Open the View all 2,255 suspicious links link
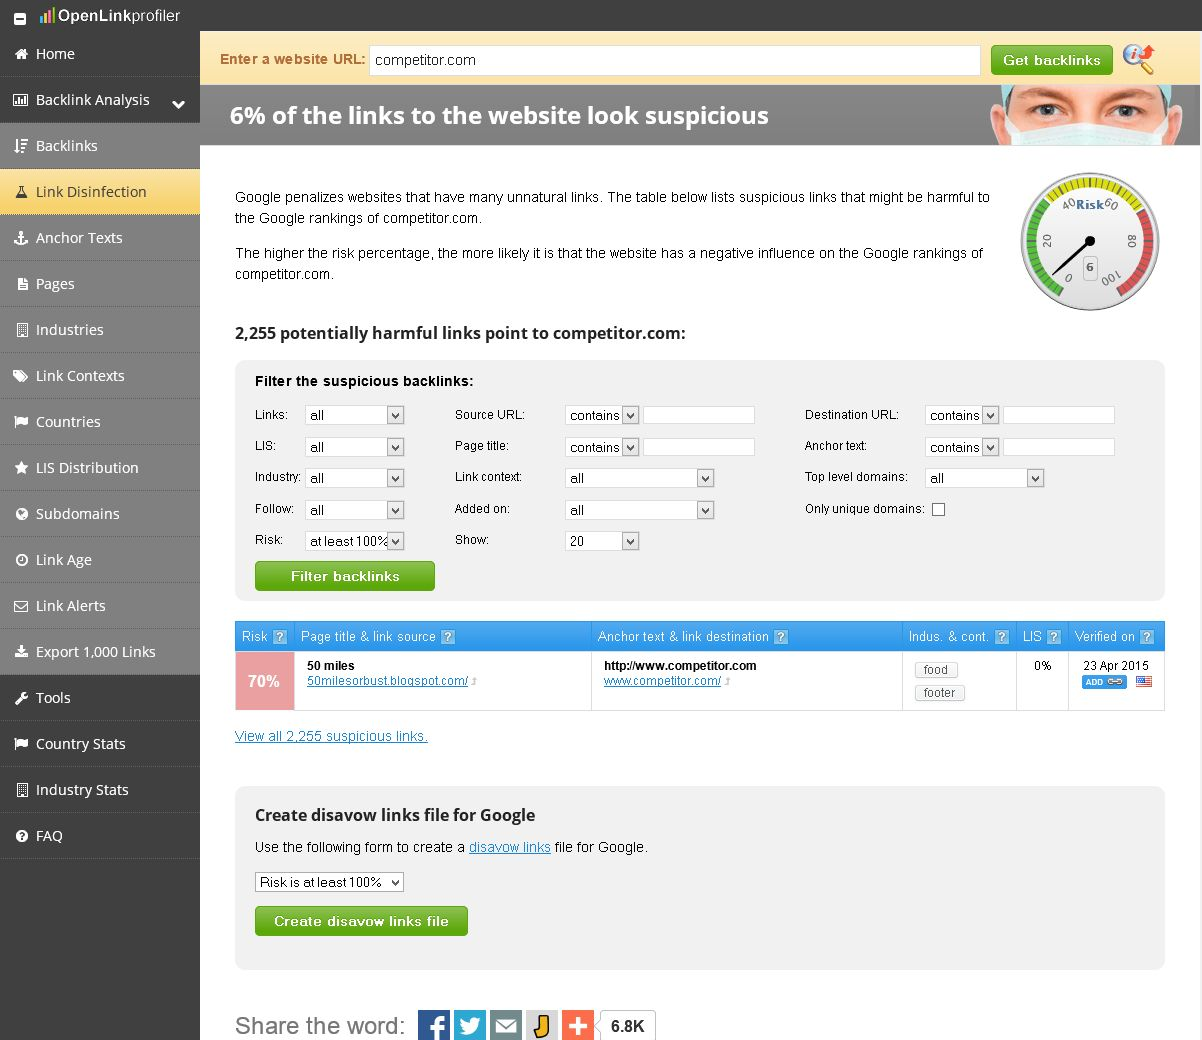Image resolution: width=1202 pixels, height=1040 pixels. tap(331, 736)
